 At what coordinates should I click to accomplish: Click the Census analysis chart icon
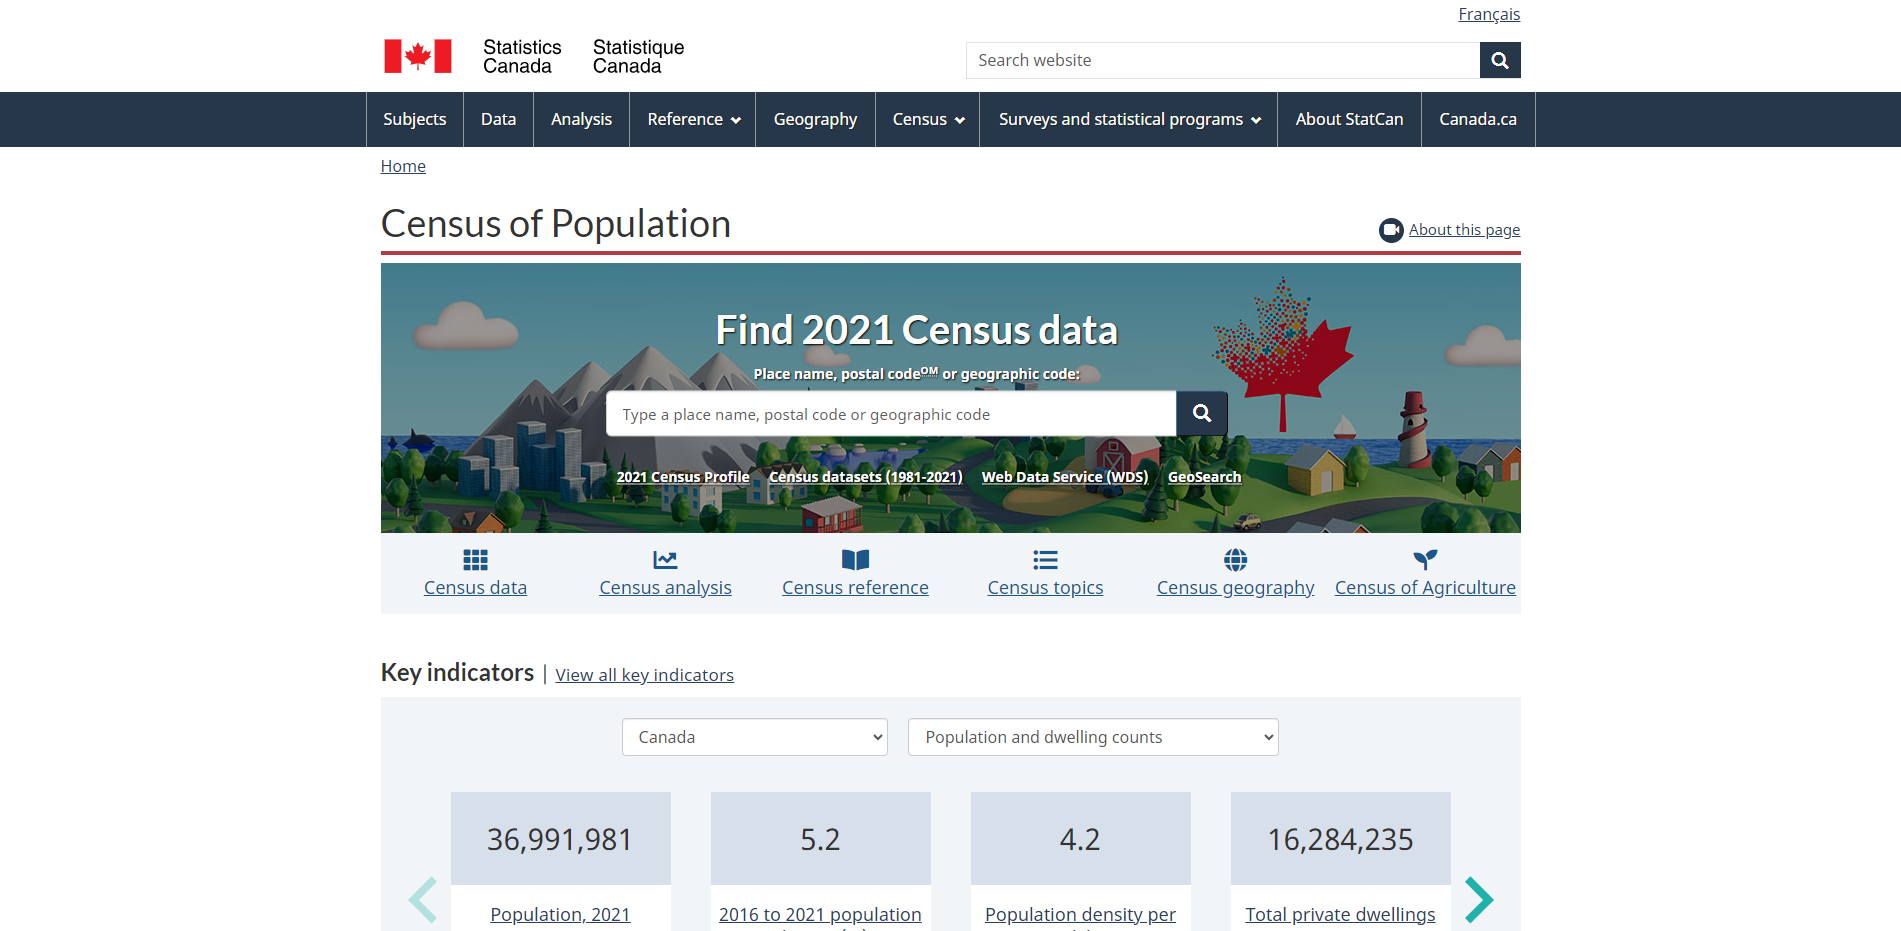pyautogui.click(x=665, y=560)
